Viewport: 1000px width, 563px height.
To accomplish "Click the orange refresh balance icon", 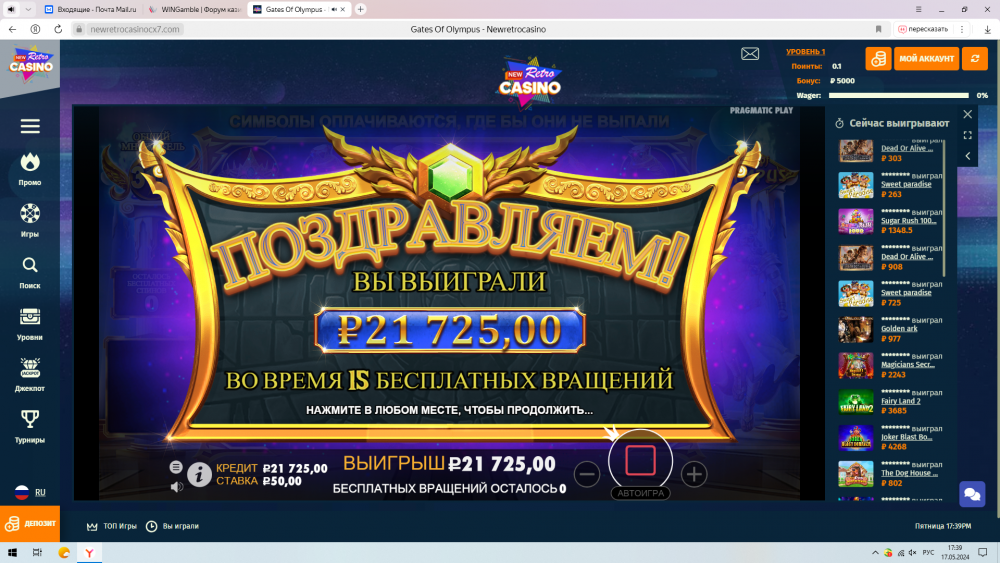I will (974, 59).
